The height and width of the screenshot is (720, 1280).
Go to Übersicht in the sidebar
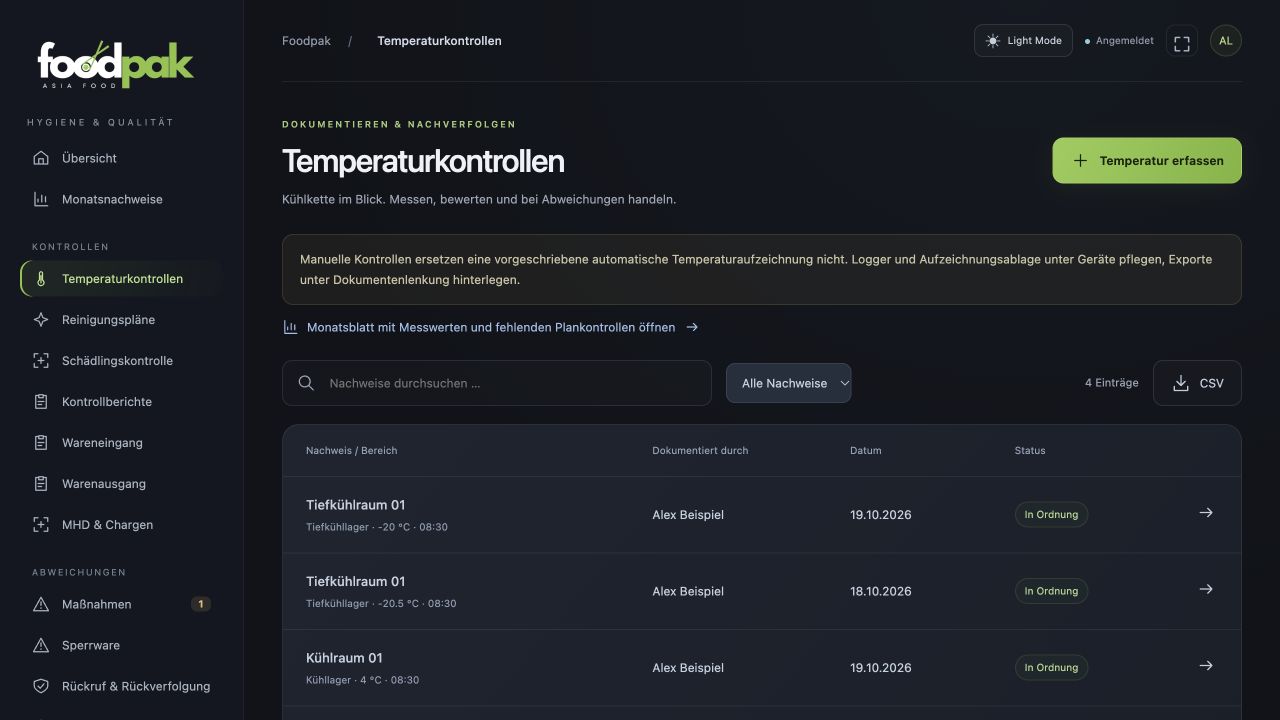121,158
